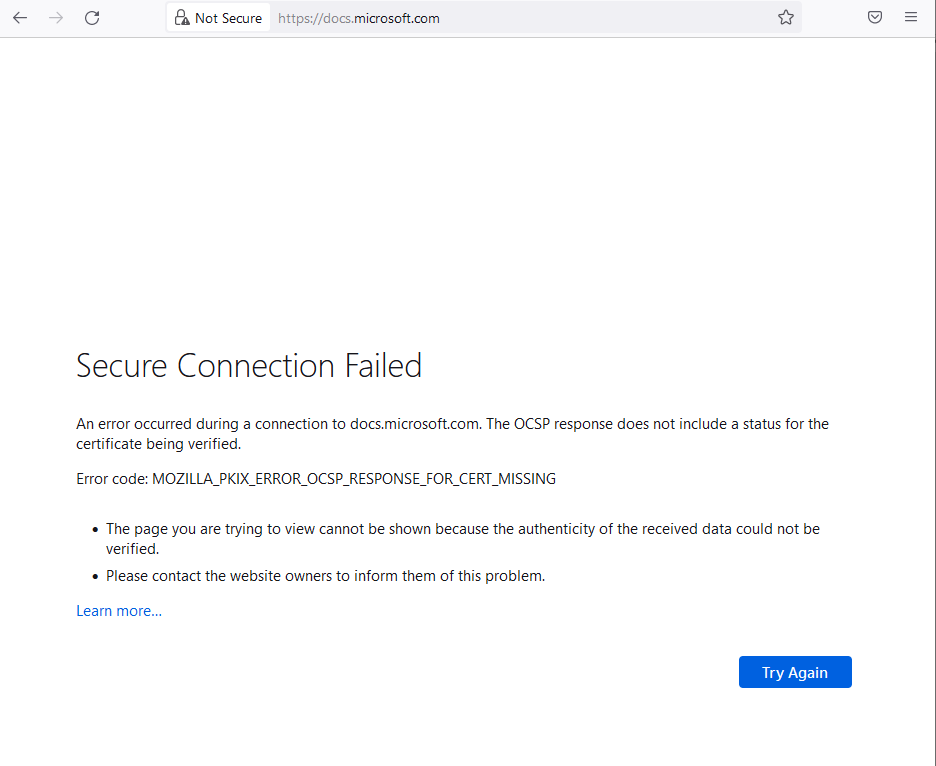Image resolution: width=936 pixels, height=766 pixels.
Task: Navigate forward using the arrow icon
Action: pyautogui.click(x=56, y=17)
